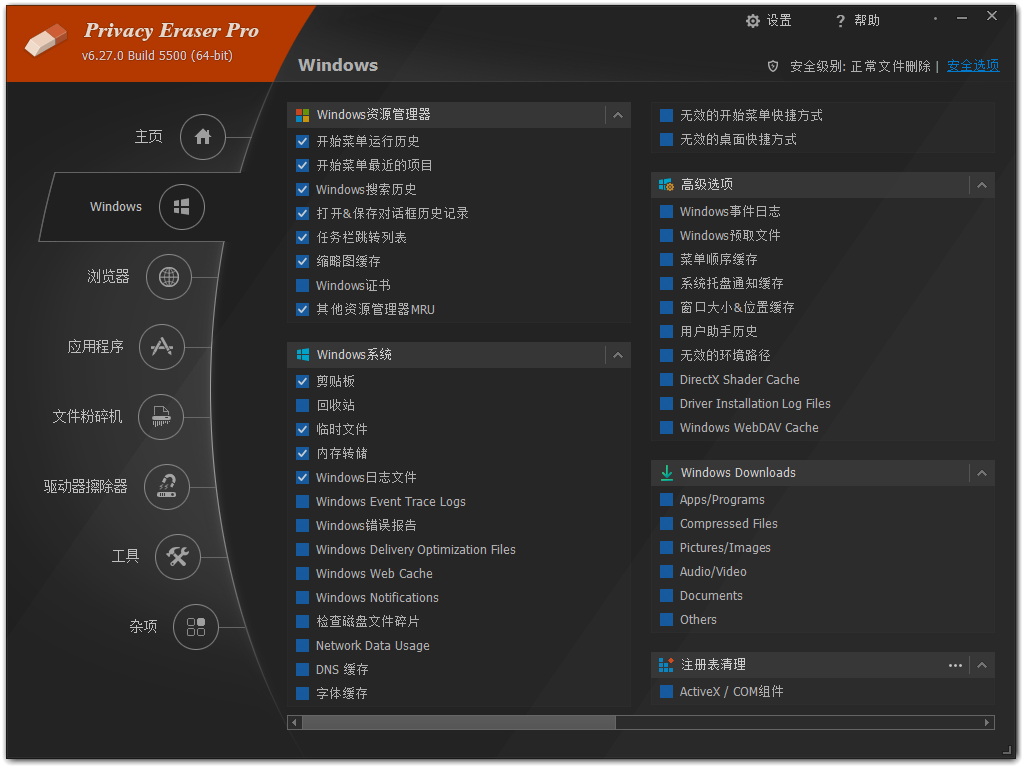The width and height of the screenshot is (1024, 768).
Task: Collapse the Windows资源管理器 section
Action: [x=618, y=115]
